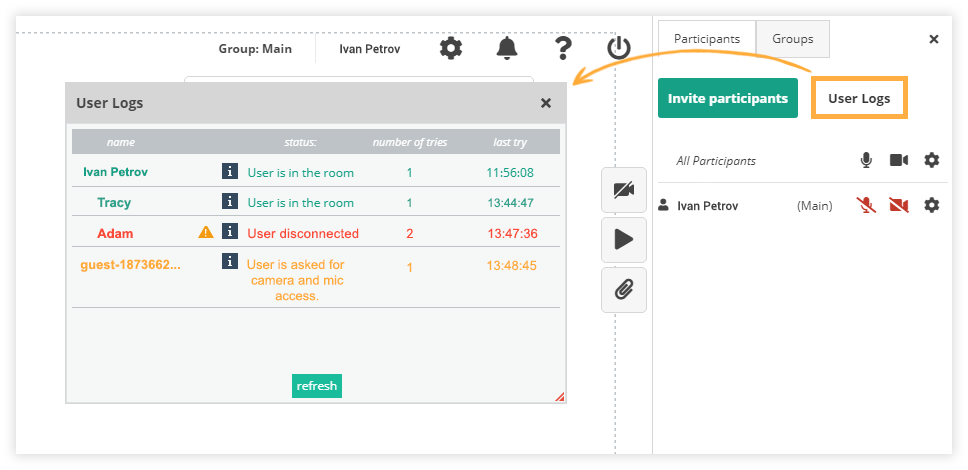Click the 13:44:47 last try time
Screen dimensions: 968x470
point(510,203)
